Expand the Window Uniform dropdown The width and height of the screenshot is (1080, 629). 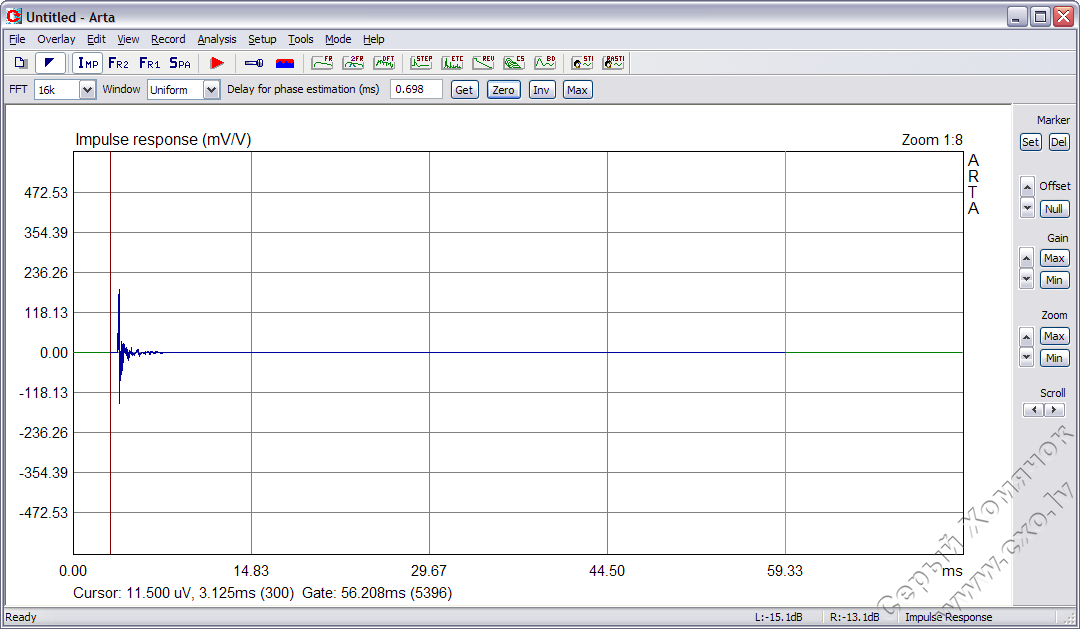click(211, 90)
